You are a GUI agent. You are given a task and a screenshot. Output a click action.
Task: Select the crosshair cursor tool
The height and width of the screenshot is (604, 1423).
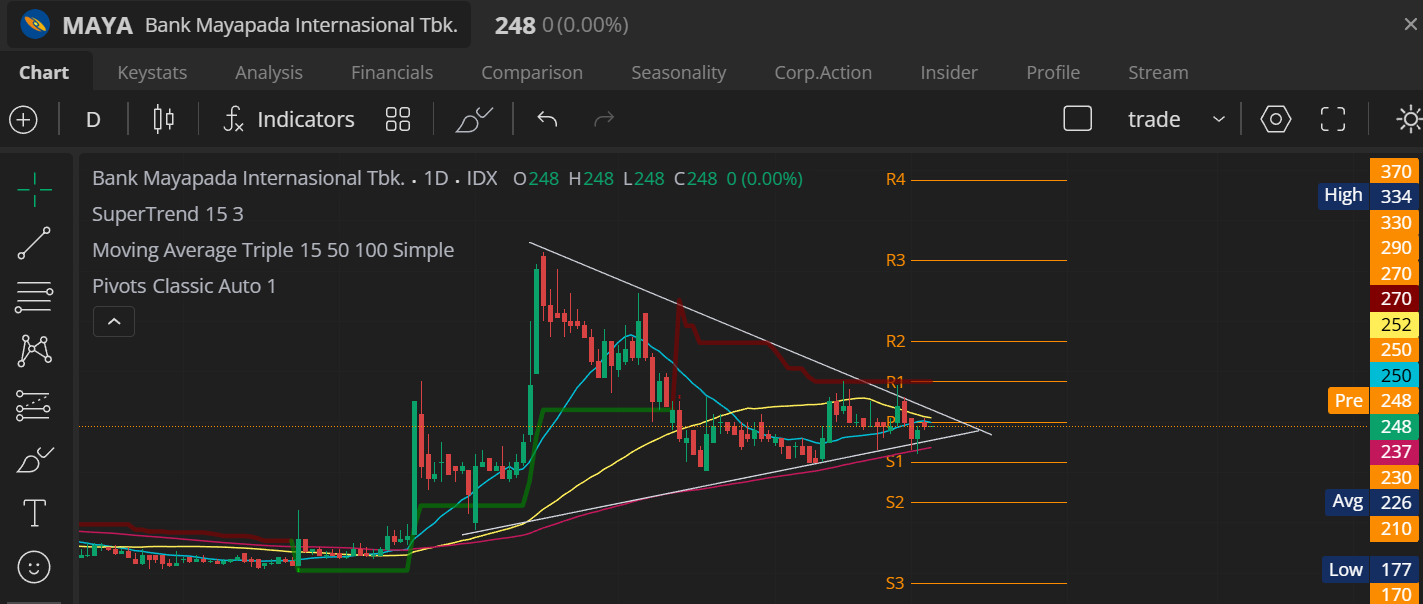(x=35, y=189)
